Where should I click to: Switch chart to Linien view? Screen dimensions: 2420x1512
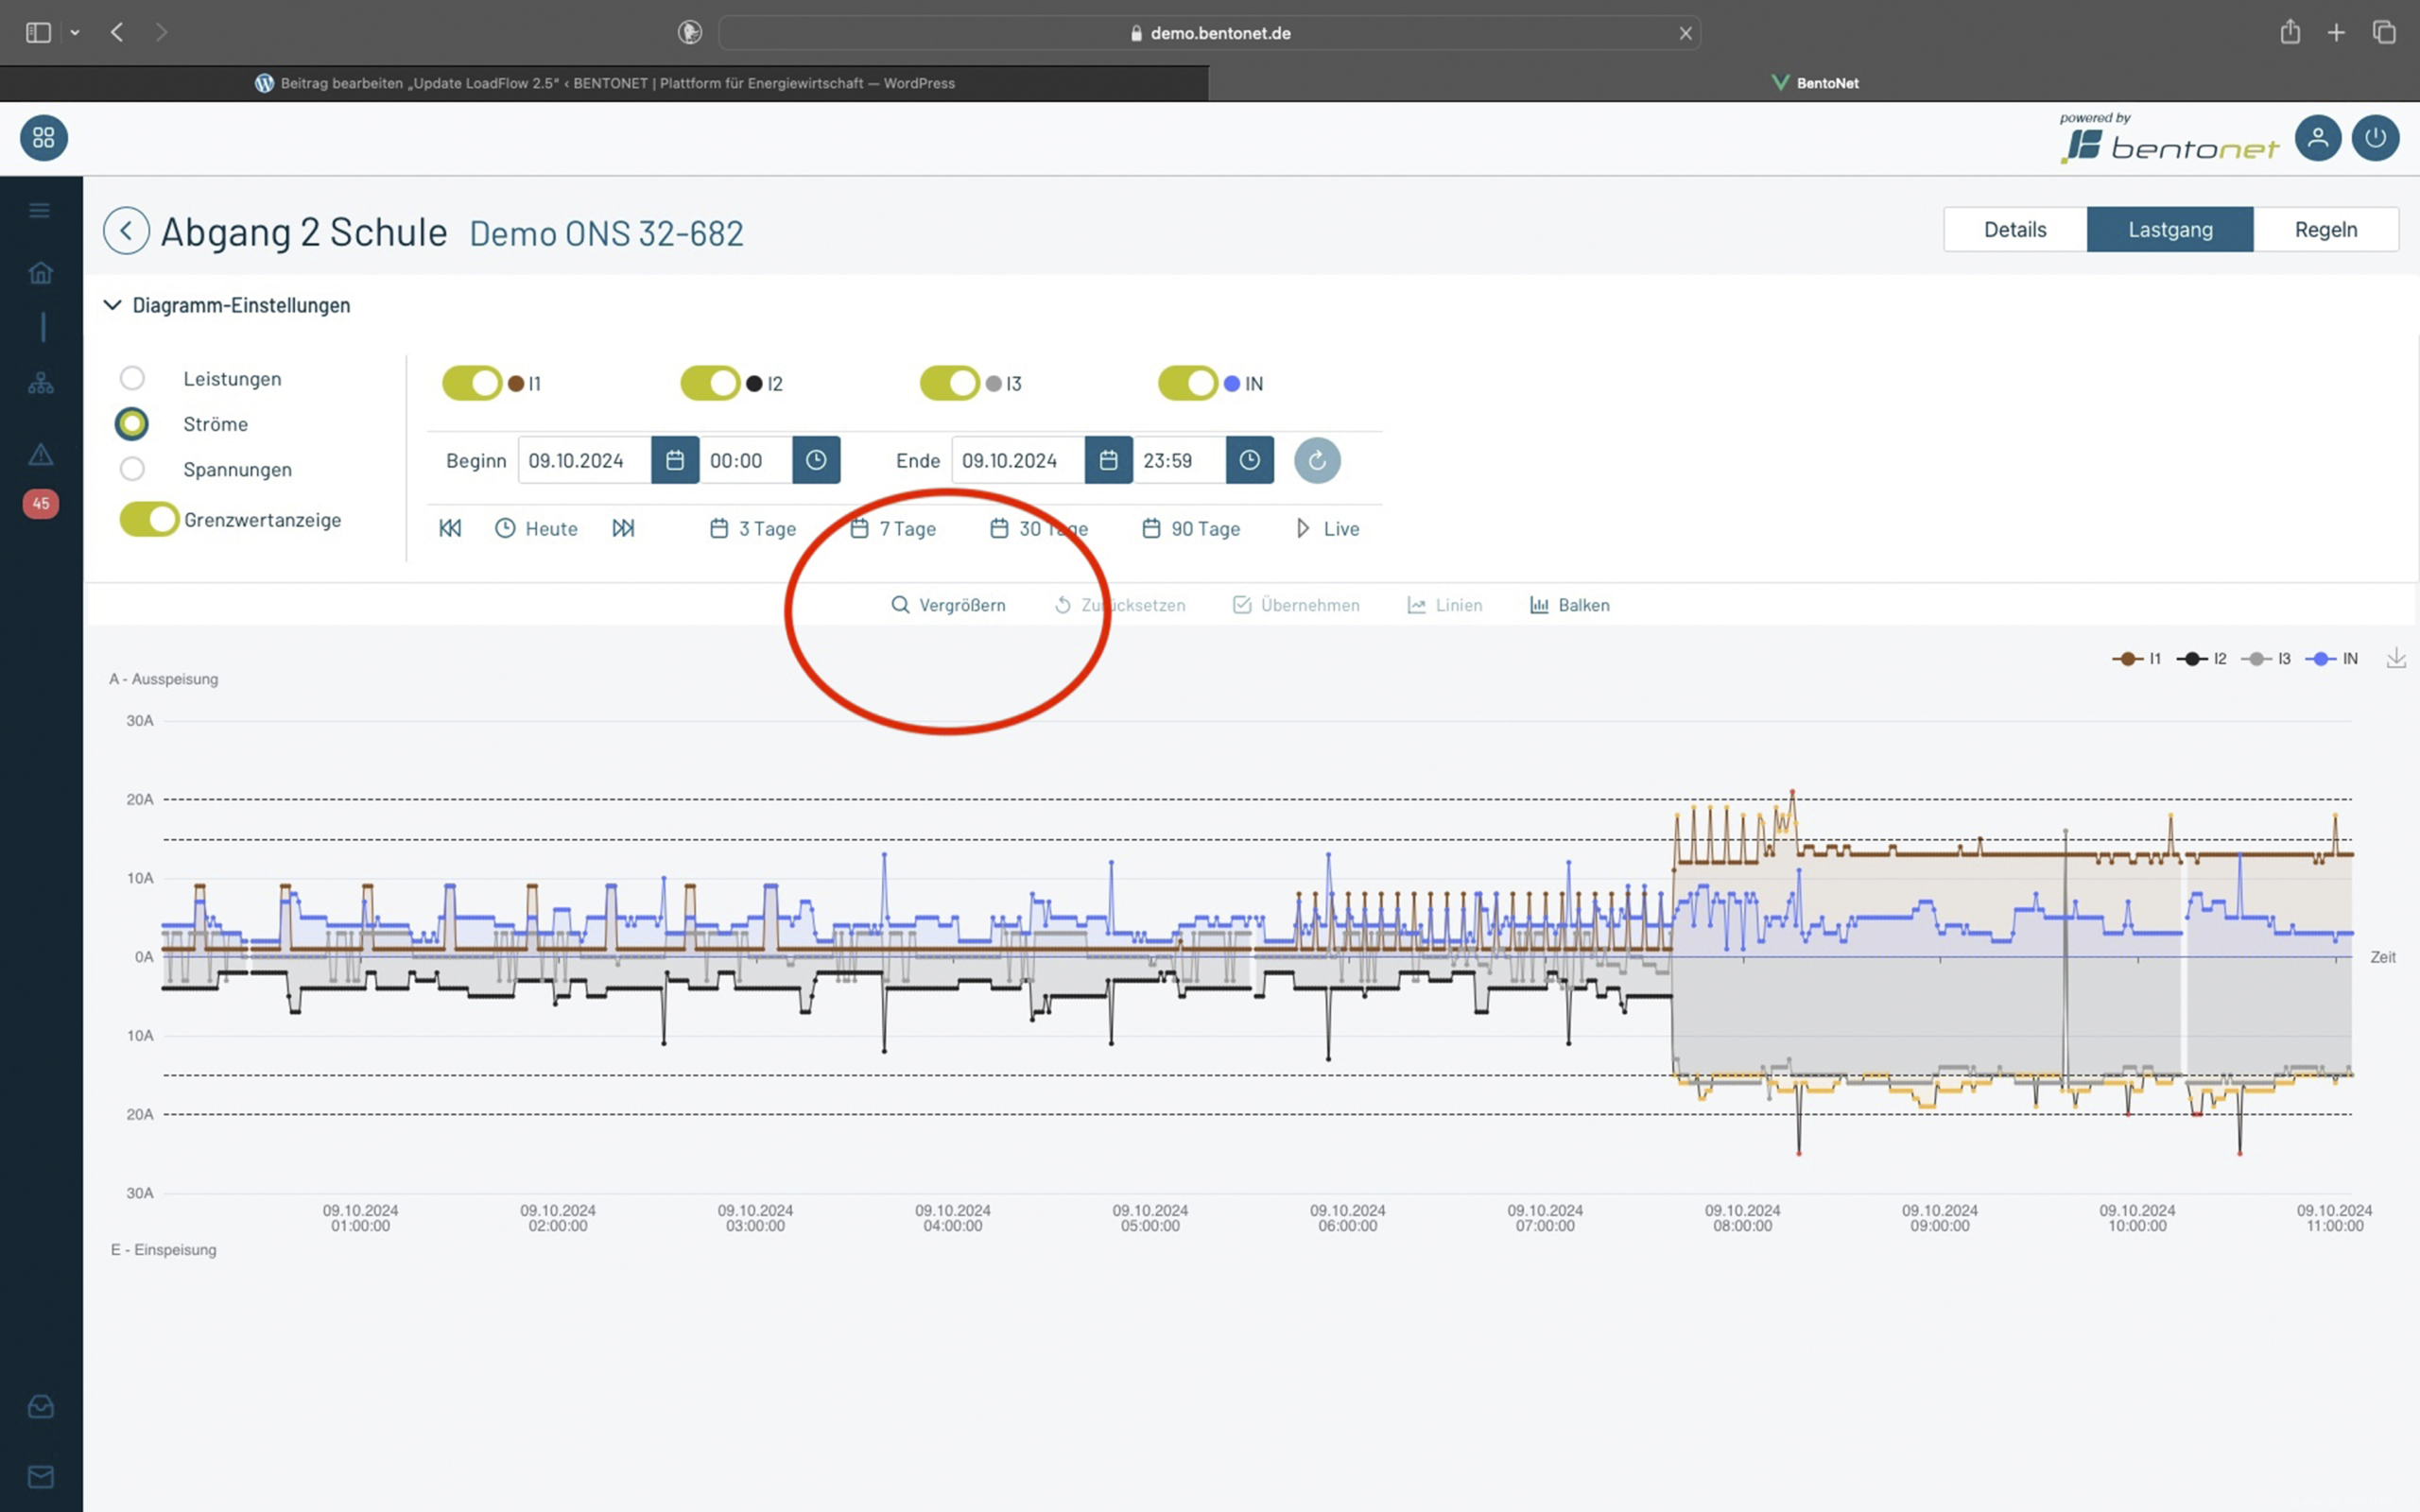pos(1445,605)
